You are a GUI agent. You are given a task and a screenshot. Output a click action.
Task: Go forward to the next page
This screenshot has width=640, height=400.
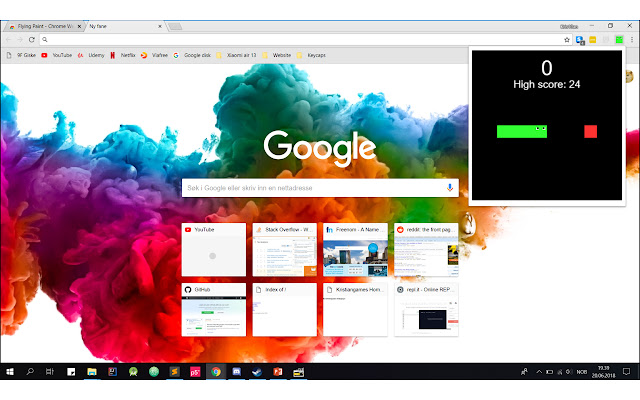(20, 40)
